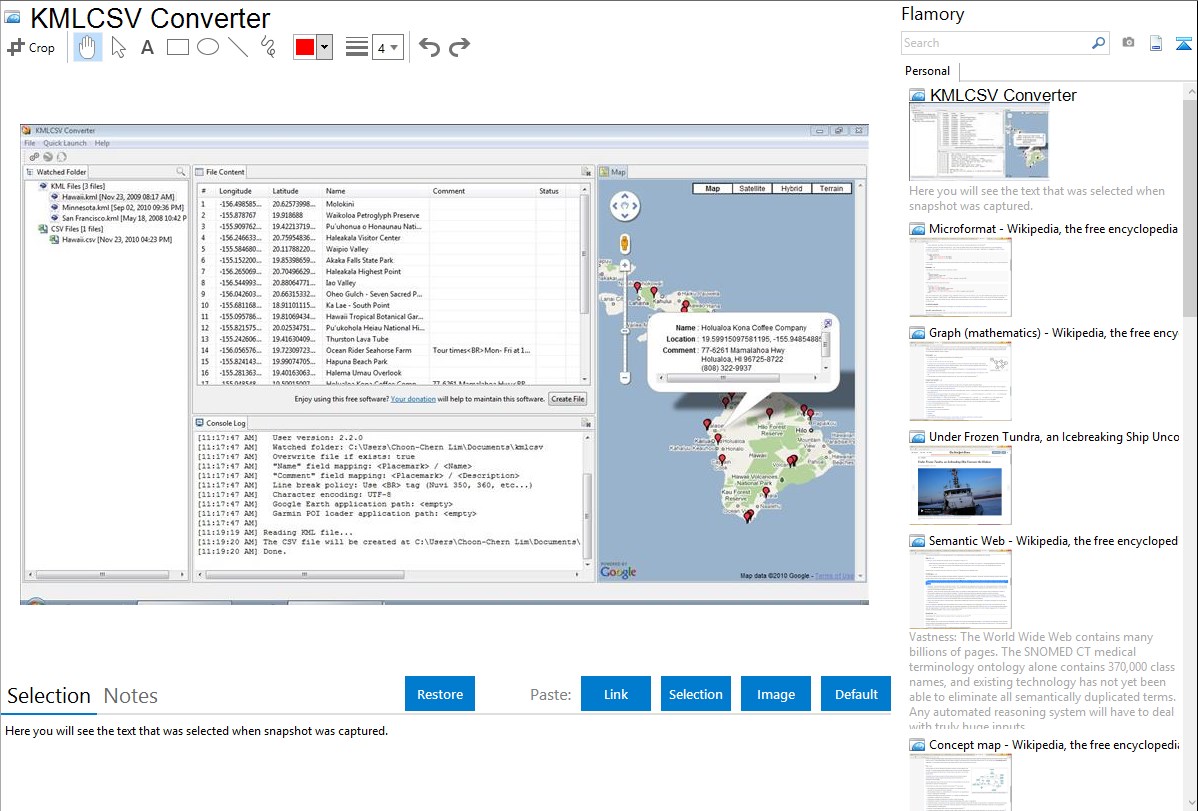This screenshot has height=811, width=1198.
Task: Click the Microformat - Wikipedia title
Action: (x=1053, y=229)
